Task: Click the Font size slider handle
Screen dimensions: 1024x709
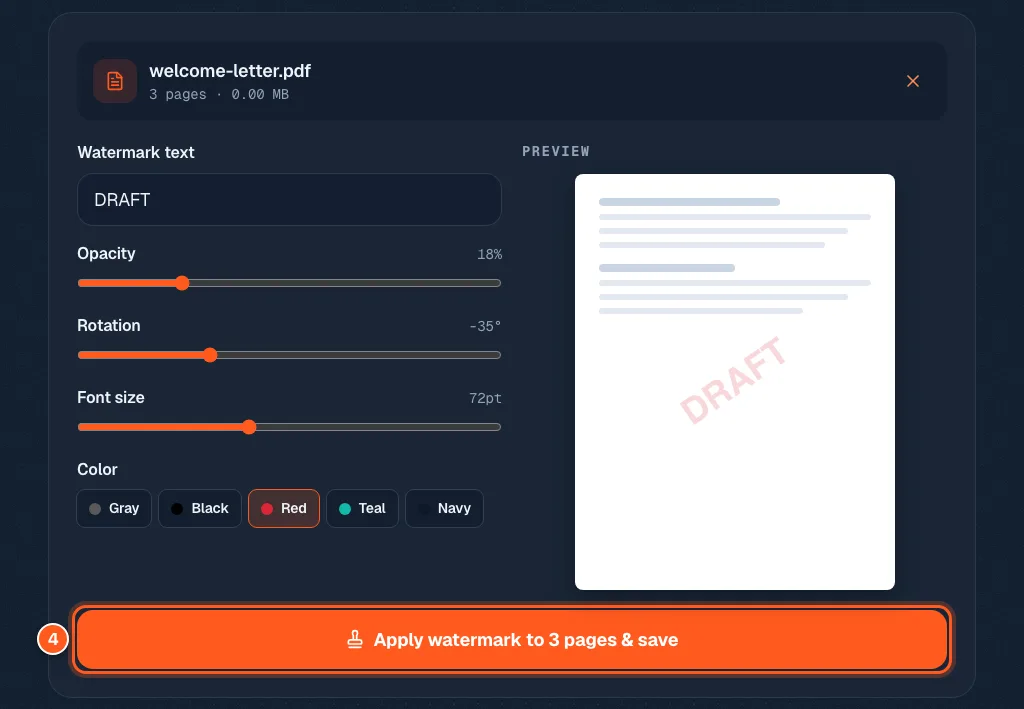Action: 249,427
